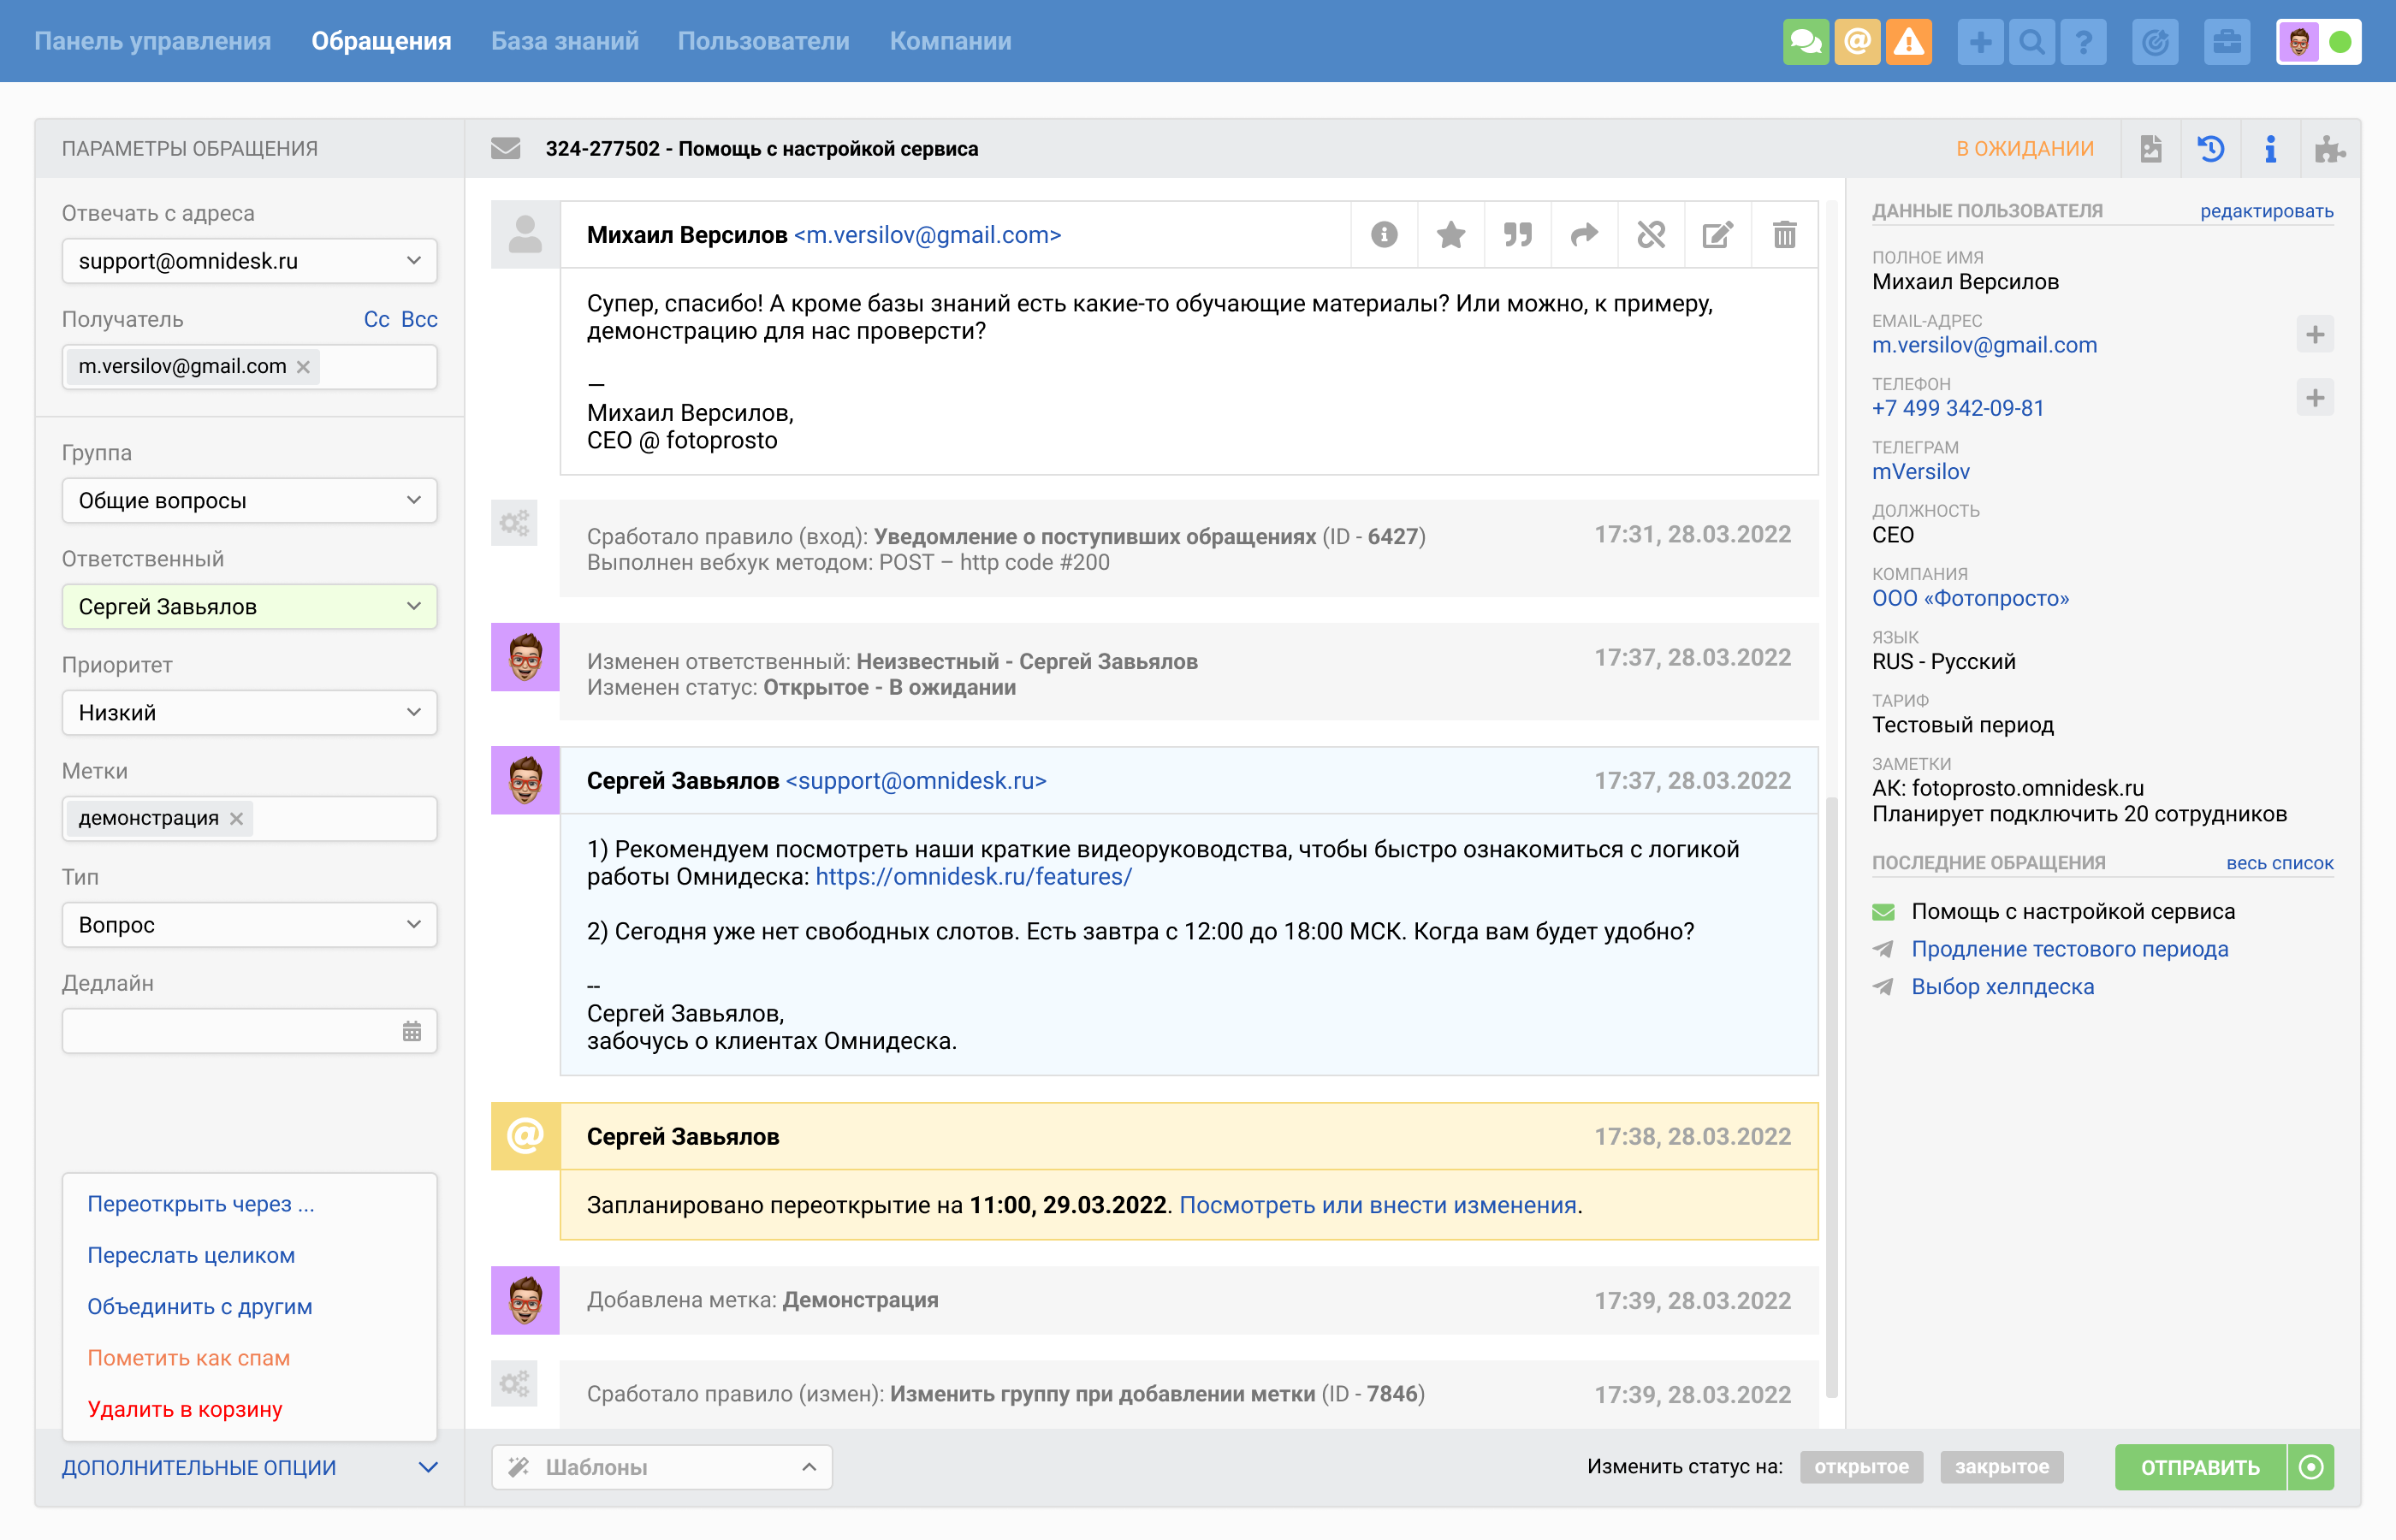Open the Группа dropdown "Общие вопросы"
This screenshot has height=1540, width=2396.
pos(249,500)
